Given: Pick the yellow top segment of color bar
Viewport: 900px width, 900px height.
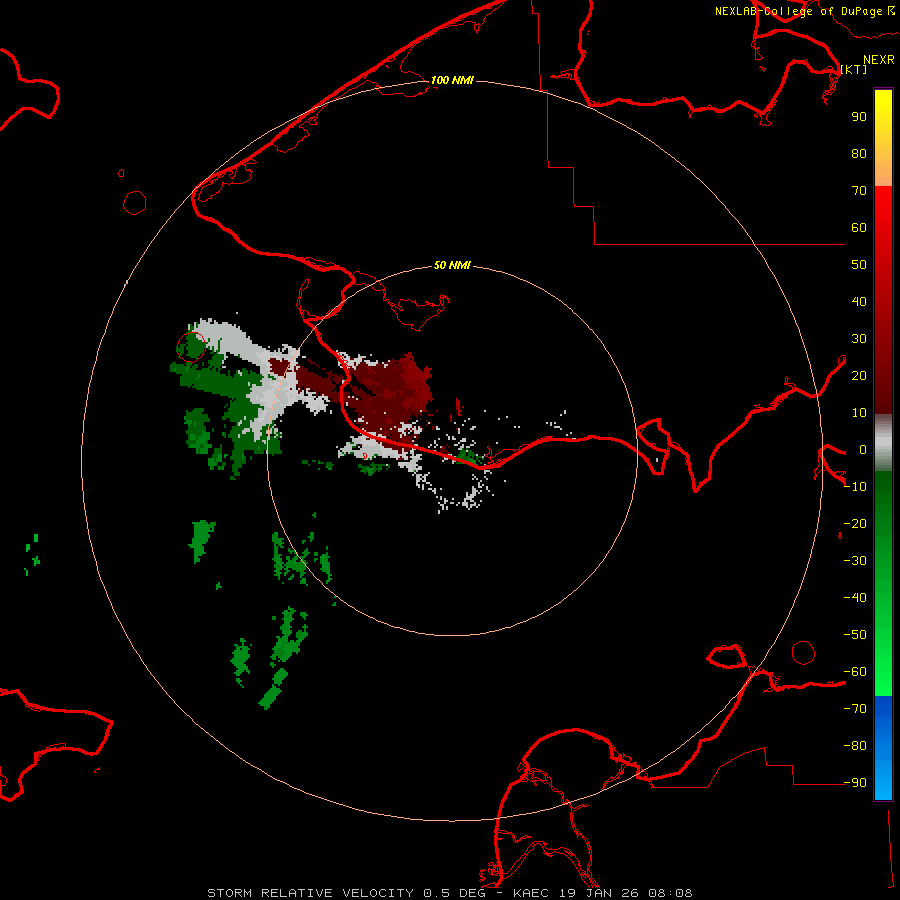Looking at the screenshot, I should 883,138.
